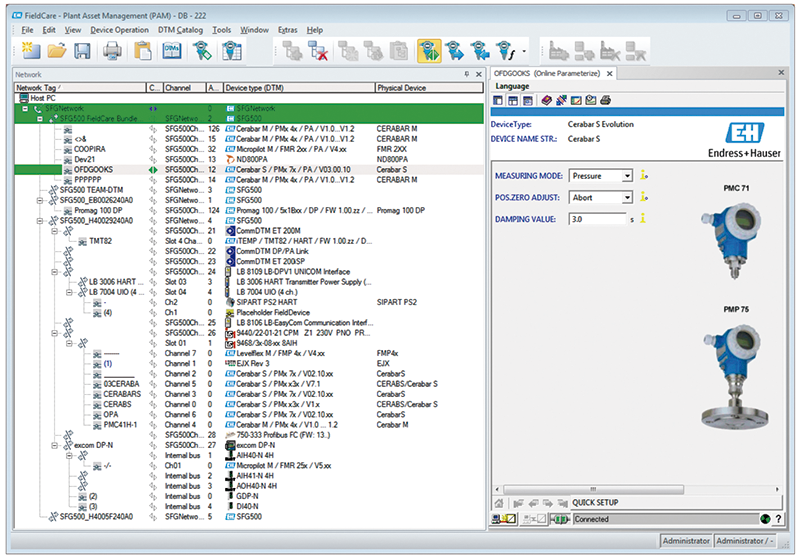The width and height of the screenshot is (800, 560).
Task: Open project using the folder icon
Action: (57, 50)
